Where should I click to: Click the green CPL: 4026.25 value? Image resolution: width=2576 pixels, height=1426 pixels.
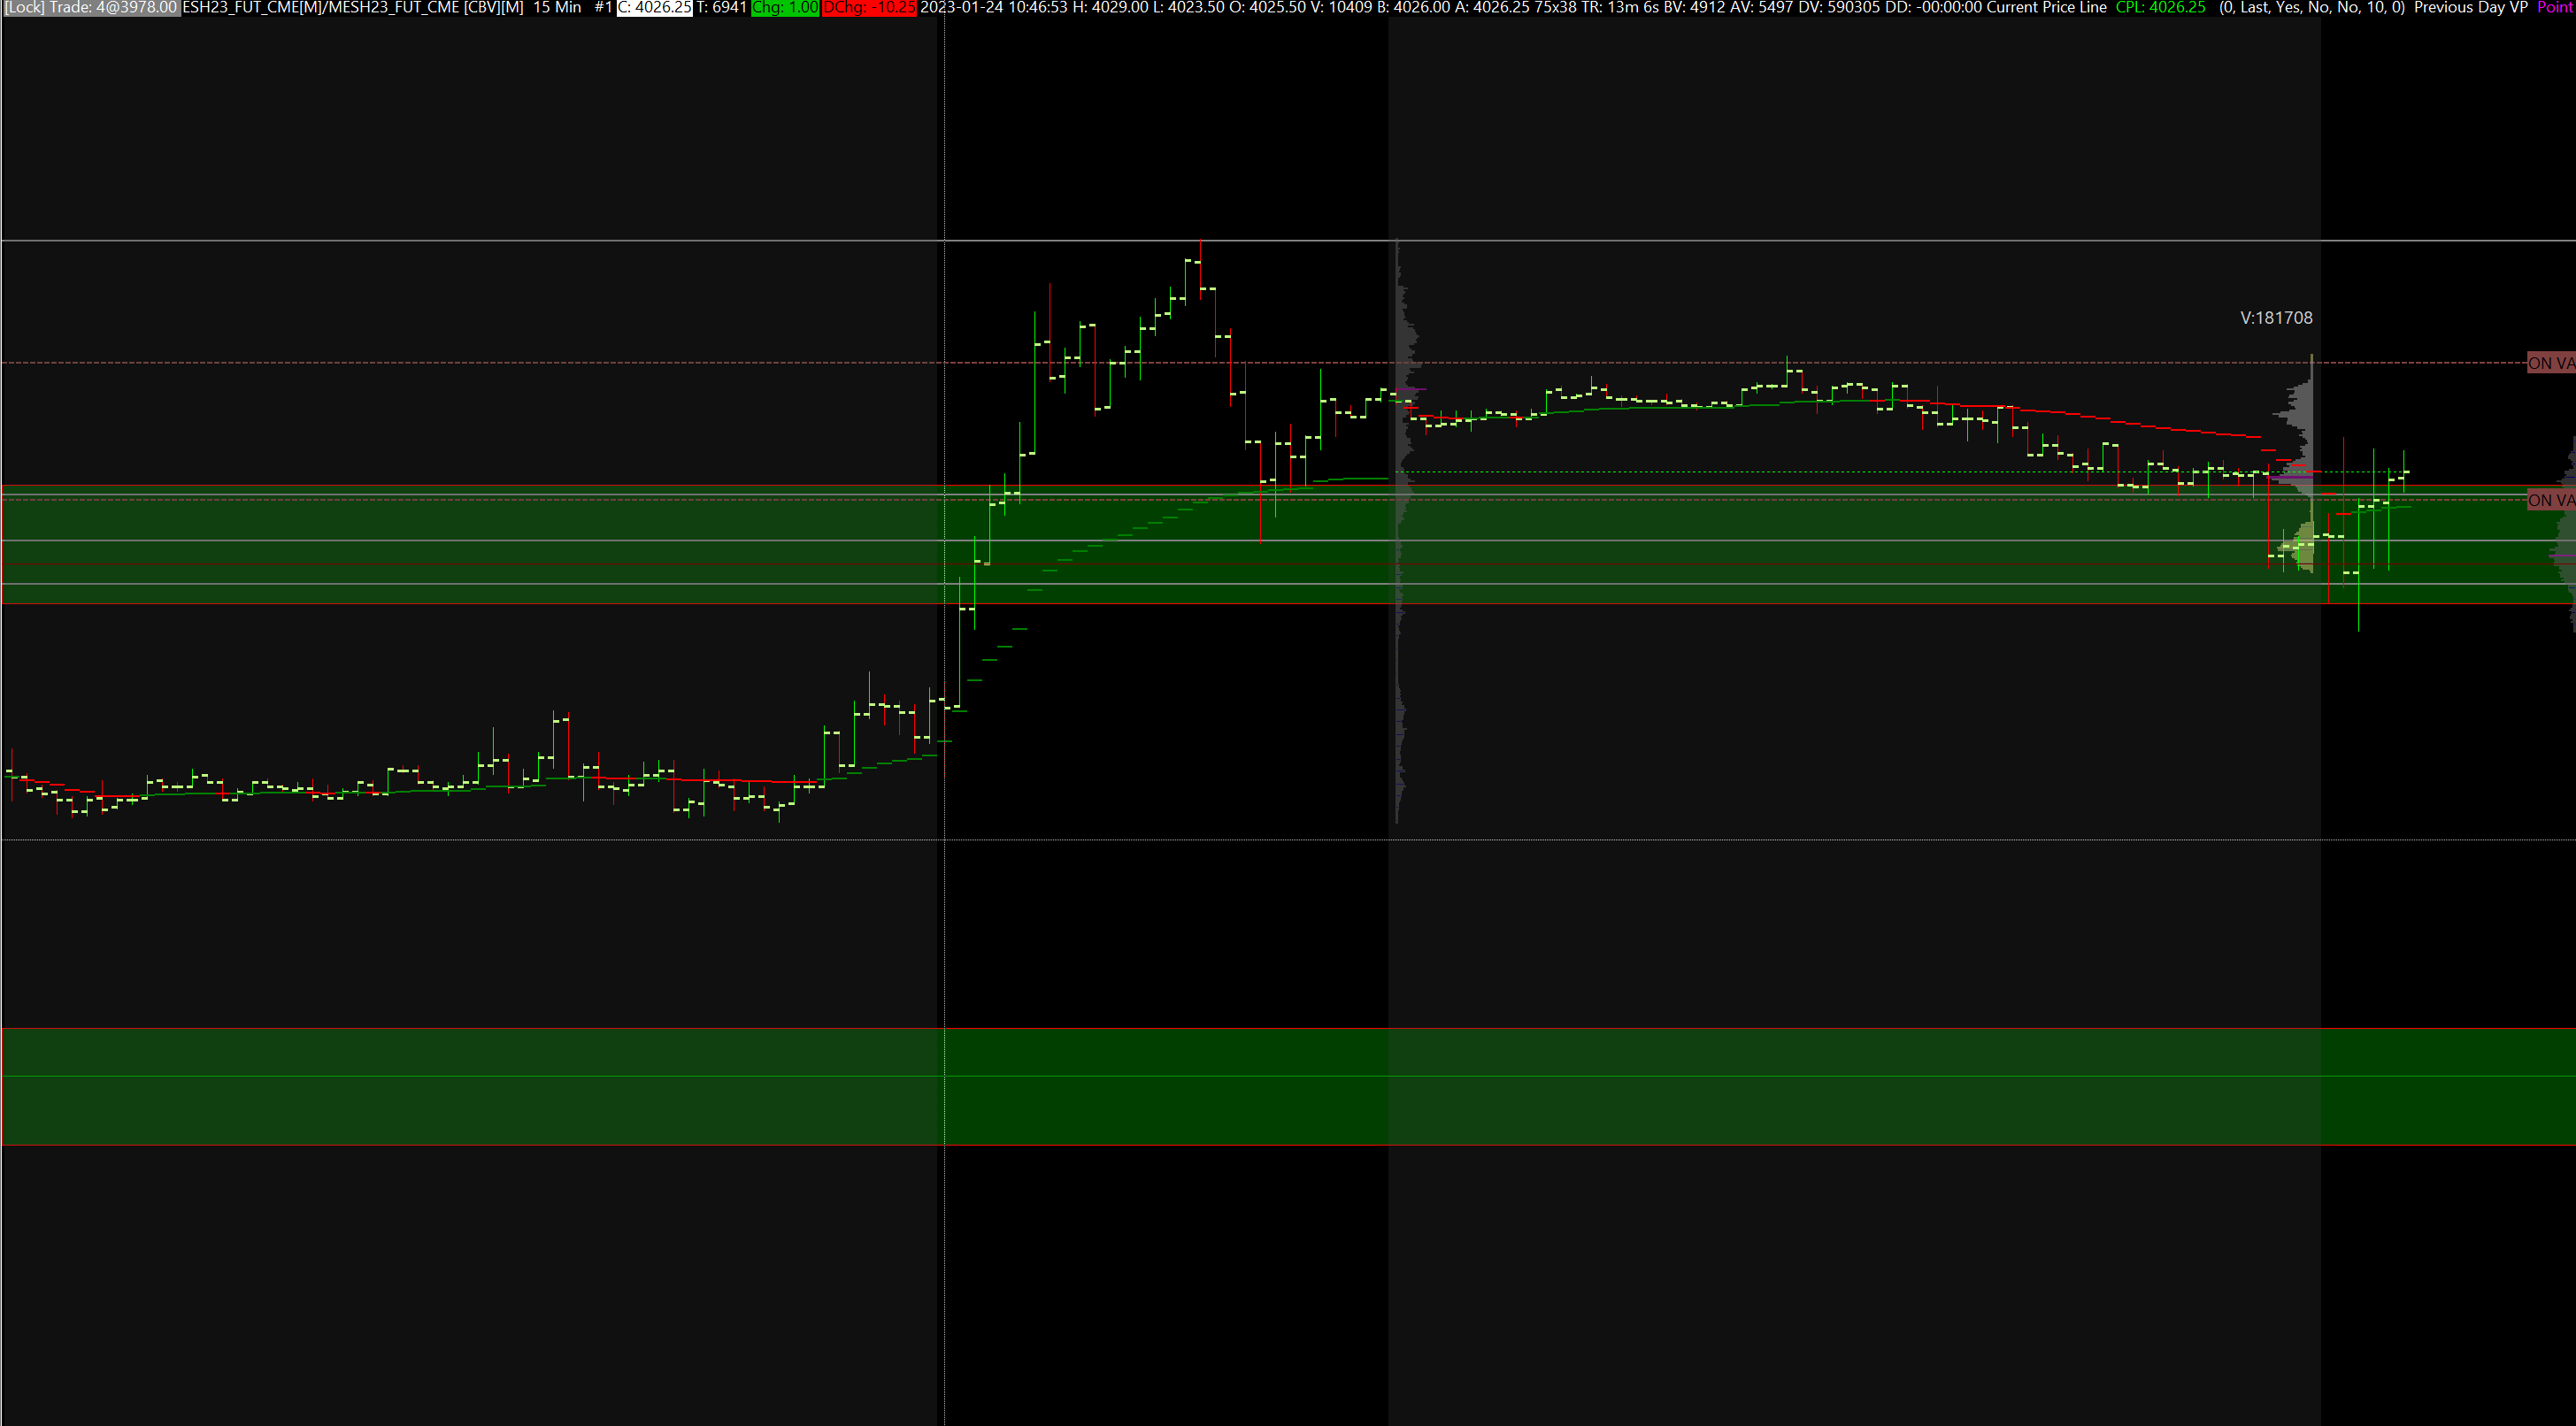(x=2160, y=8)
